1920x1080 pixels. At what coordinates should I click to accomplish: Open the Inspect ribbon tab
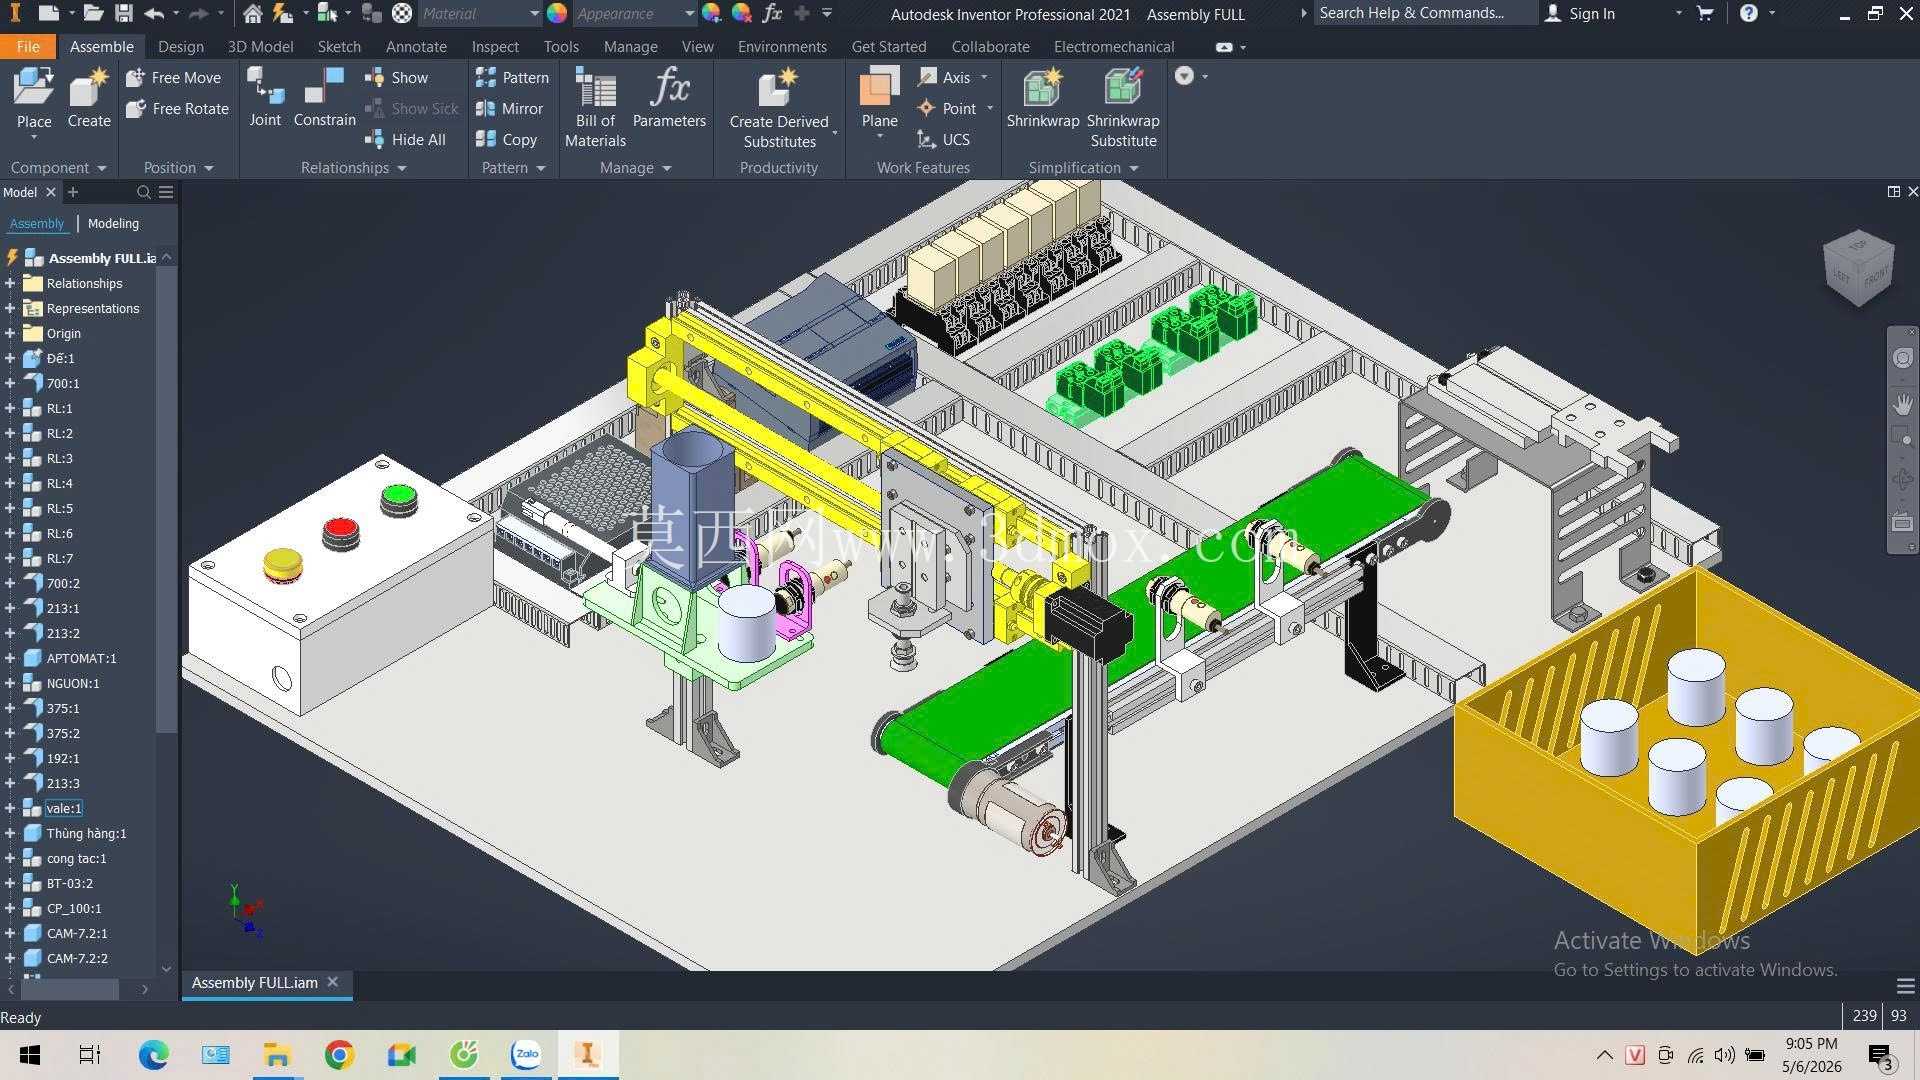click(495, 47)
